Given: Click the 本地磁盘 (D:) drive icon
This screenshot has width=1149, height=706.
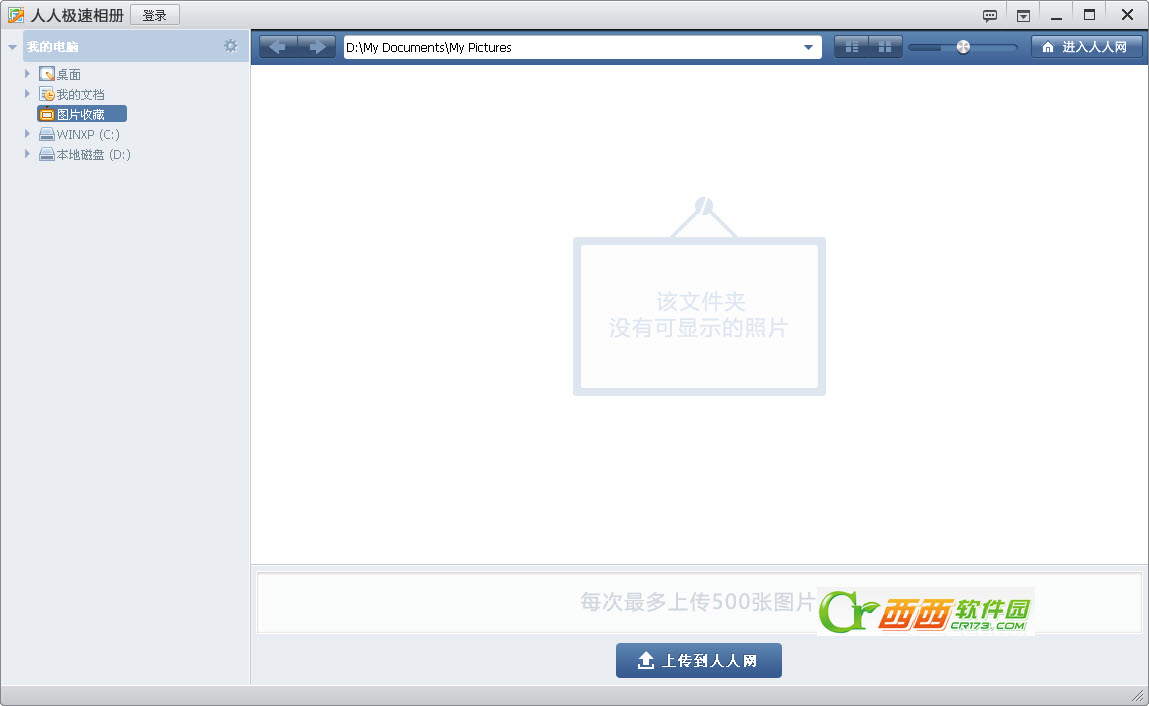Looking at the screenshot, I should tap(47, 154).
